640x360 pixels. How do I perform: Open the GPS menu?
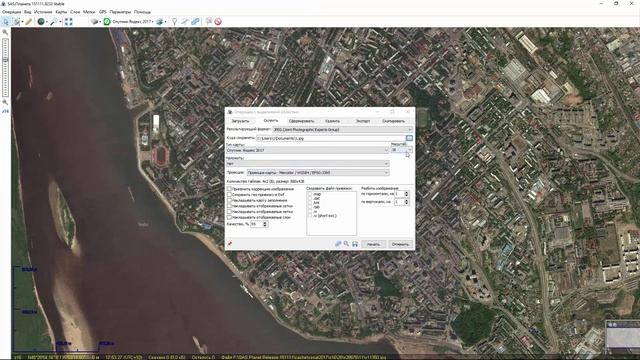point(102,12)
